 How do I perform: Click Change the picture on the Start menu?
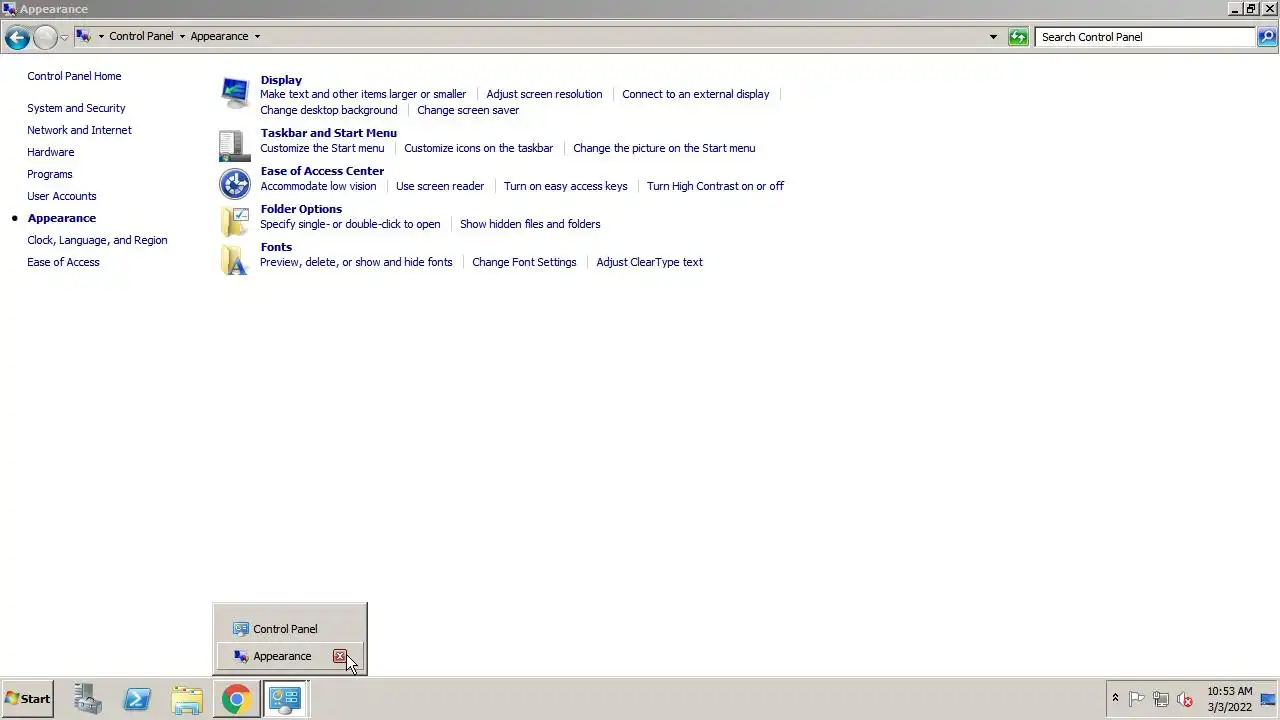coord(664,148)
